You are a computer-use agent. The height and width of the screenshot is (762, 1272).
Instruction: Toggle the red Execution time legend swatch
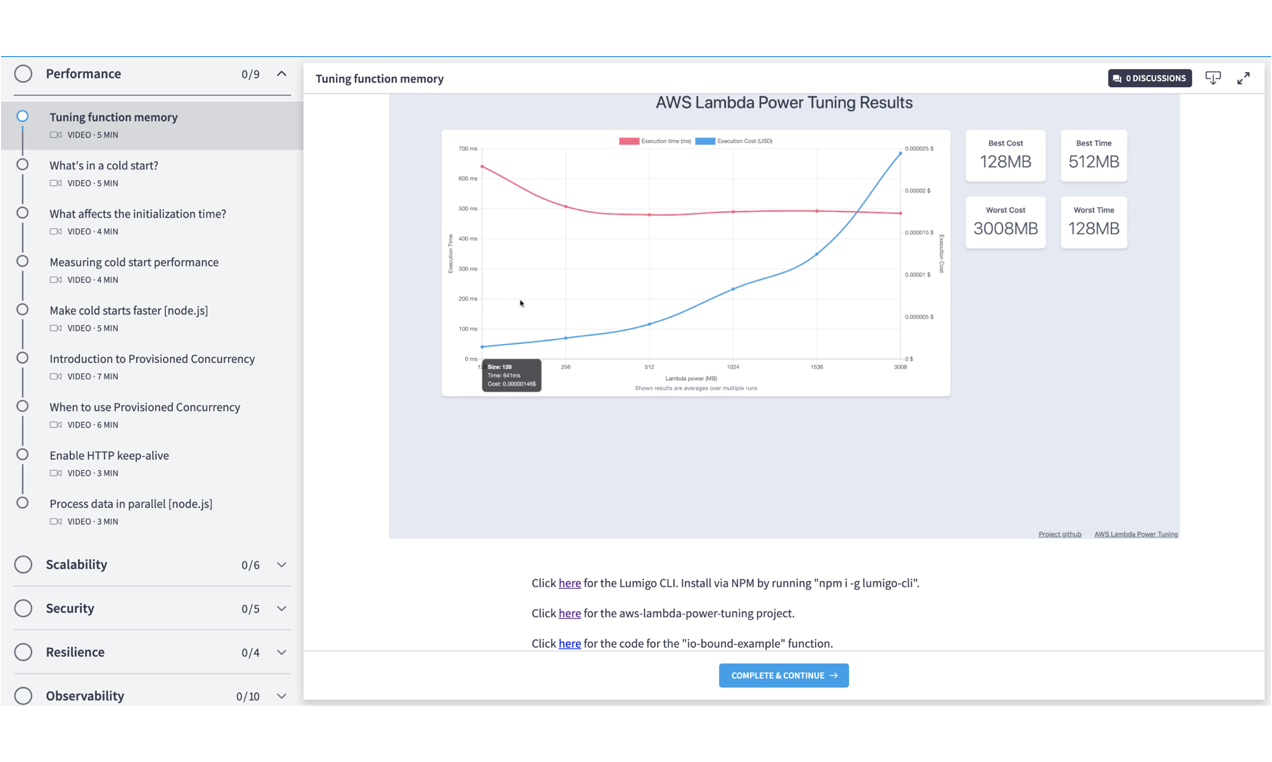click(x=629, y=141)
